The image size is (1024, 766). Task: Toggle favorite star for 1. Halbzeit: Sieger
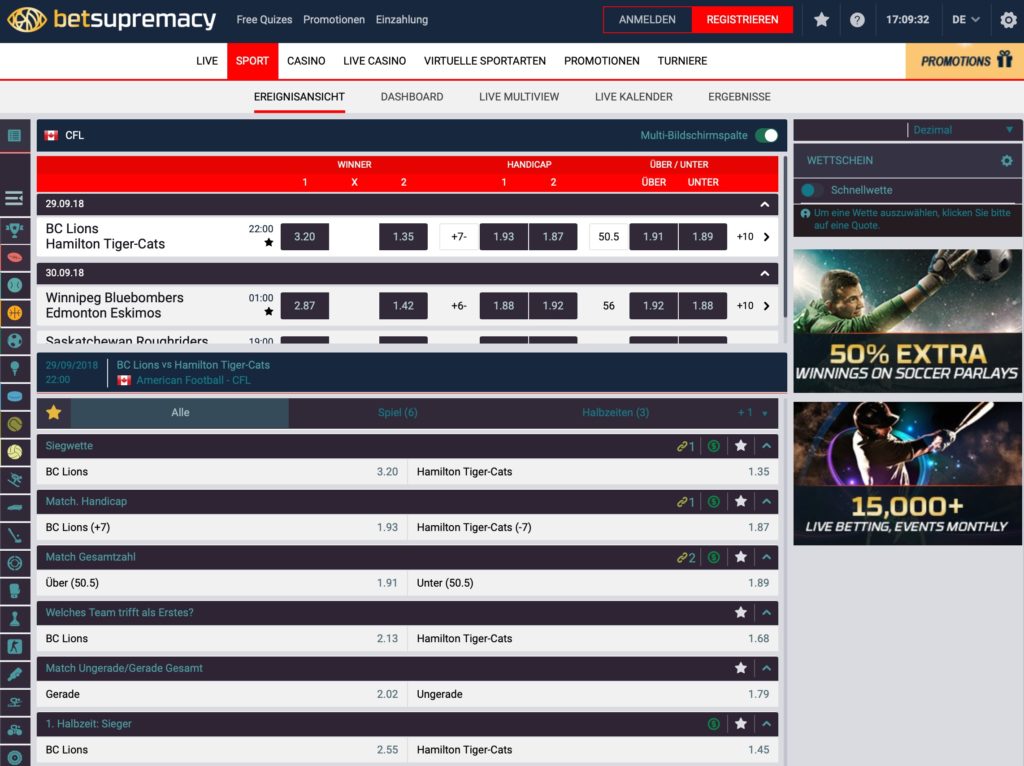[x=741, y=724]
